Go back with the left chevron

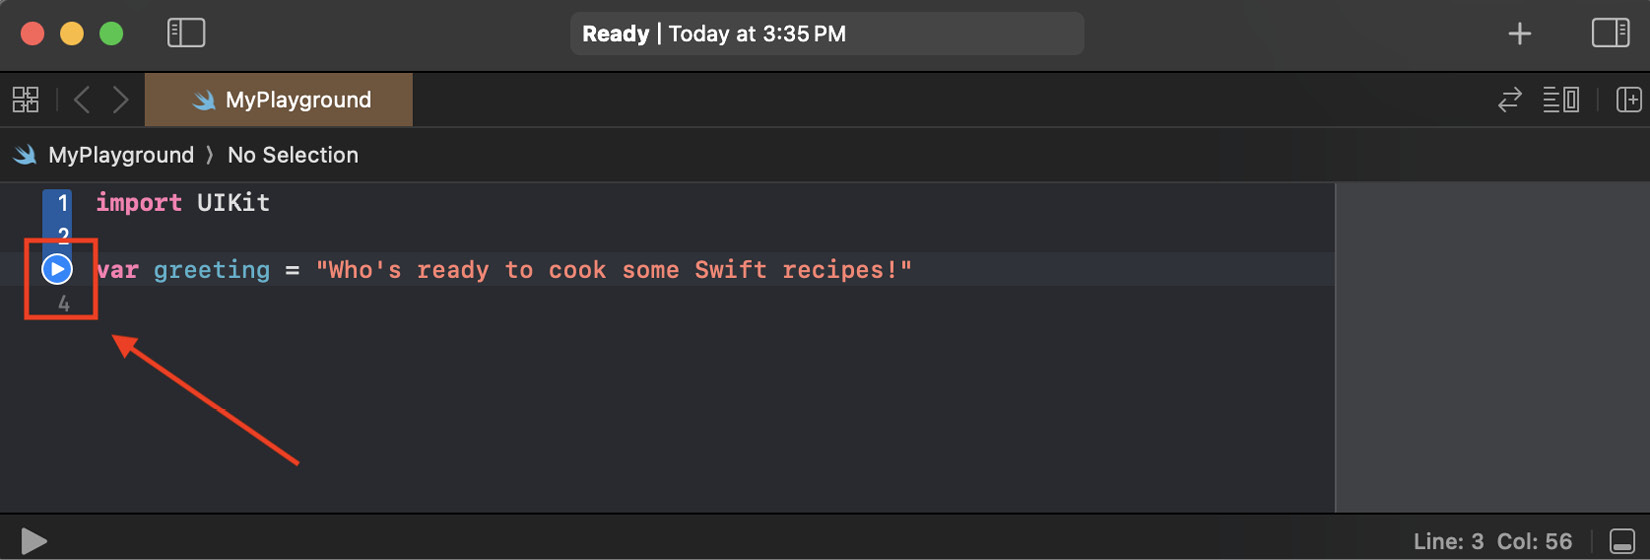point(82,100)
